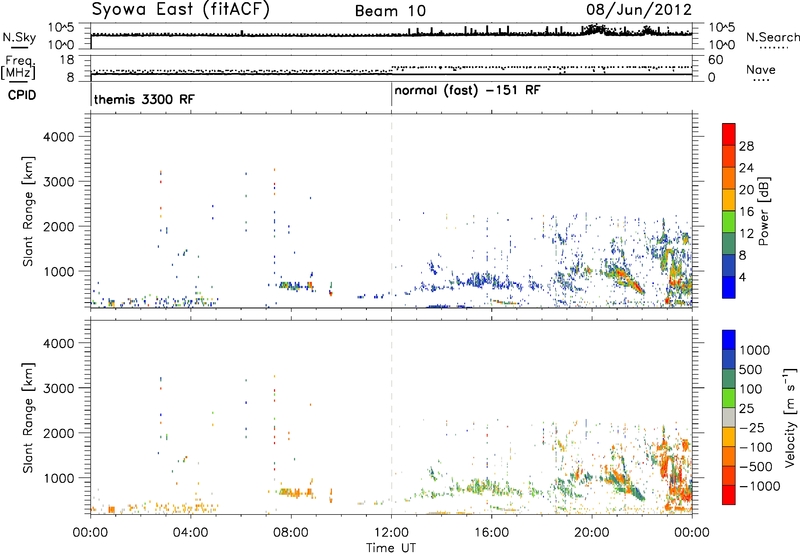Screen dimensions: 800x554
Task: Click the "18" frequency axis tick
Action: pyautogui.click(x=67, y=60)
